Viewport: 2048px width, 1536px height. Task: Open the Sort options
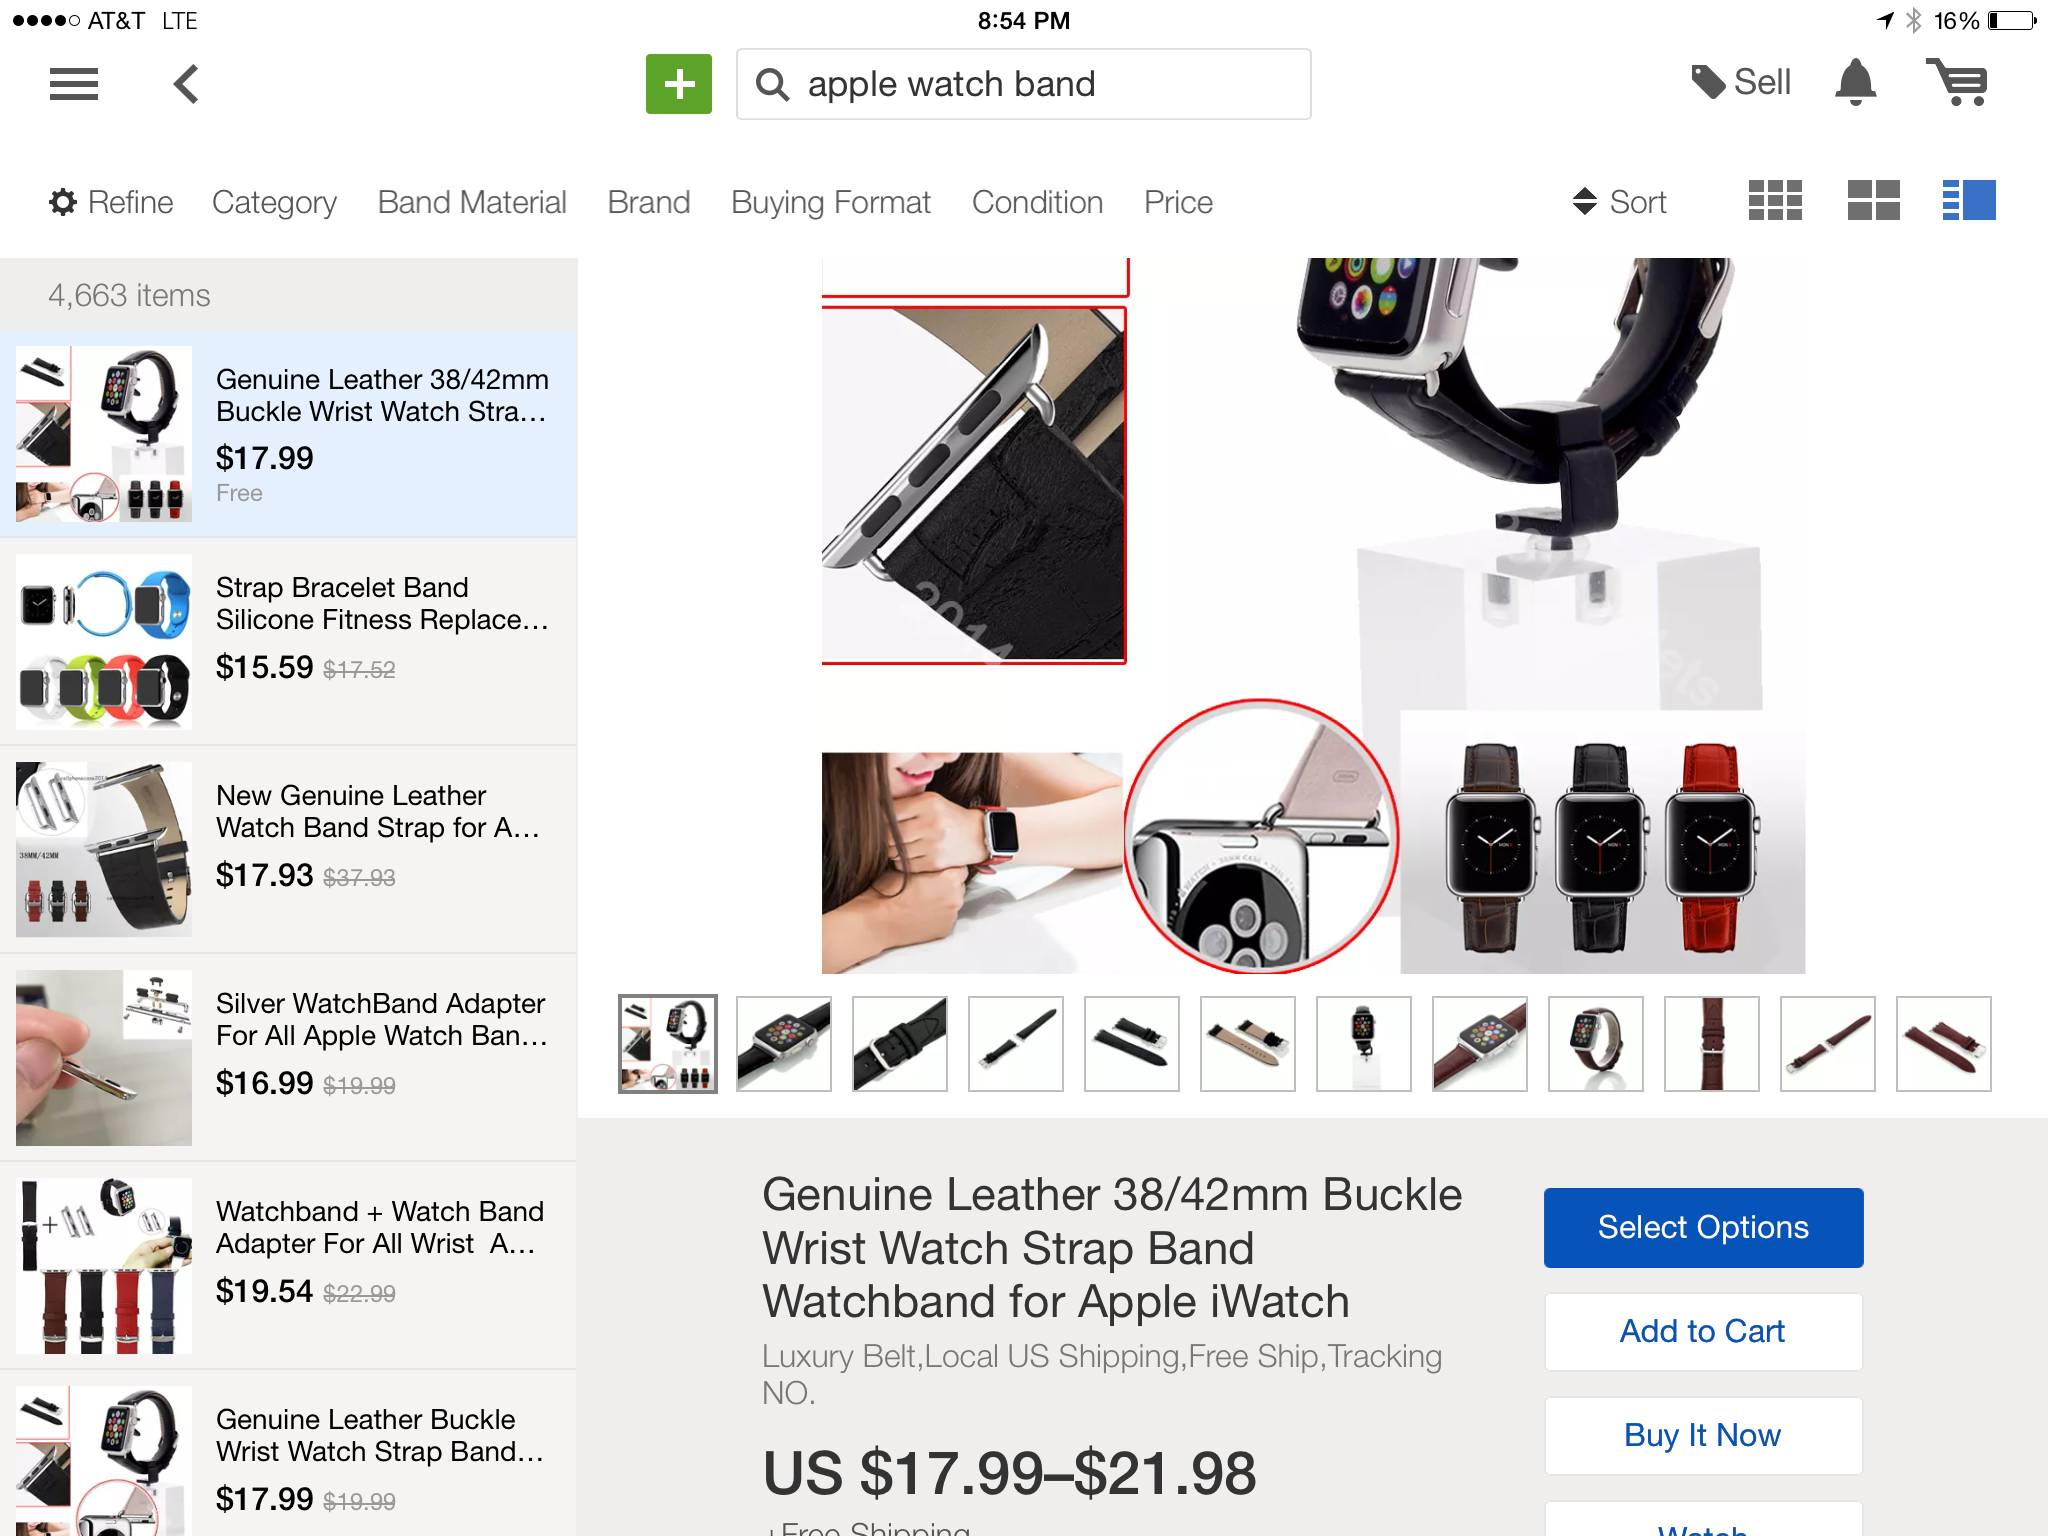1619,202
